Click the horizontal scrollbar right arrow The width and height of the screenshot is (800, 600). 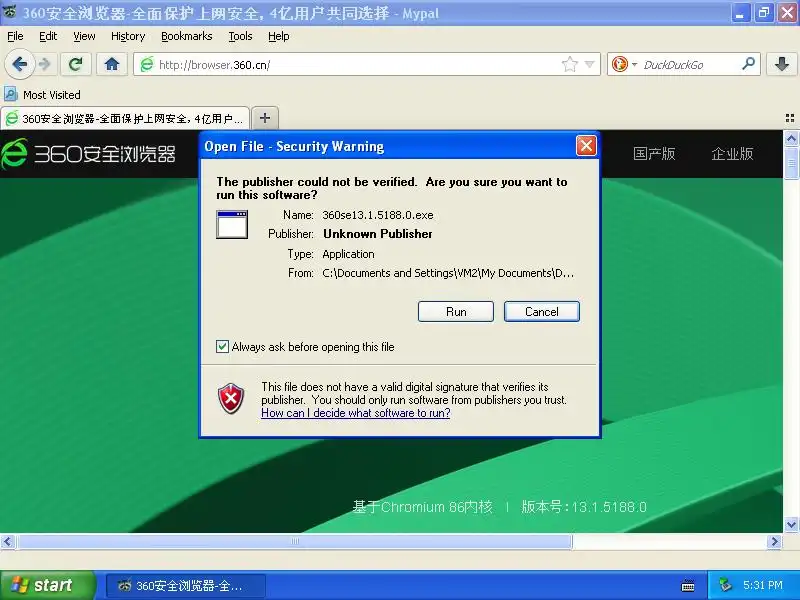tap(774, 541)
